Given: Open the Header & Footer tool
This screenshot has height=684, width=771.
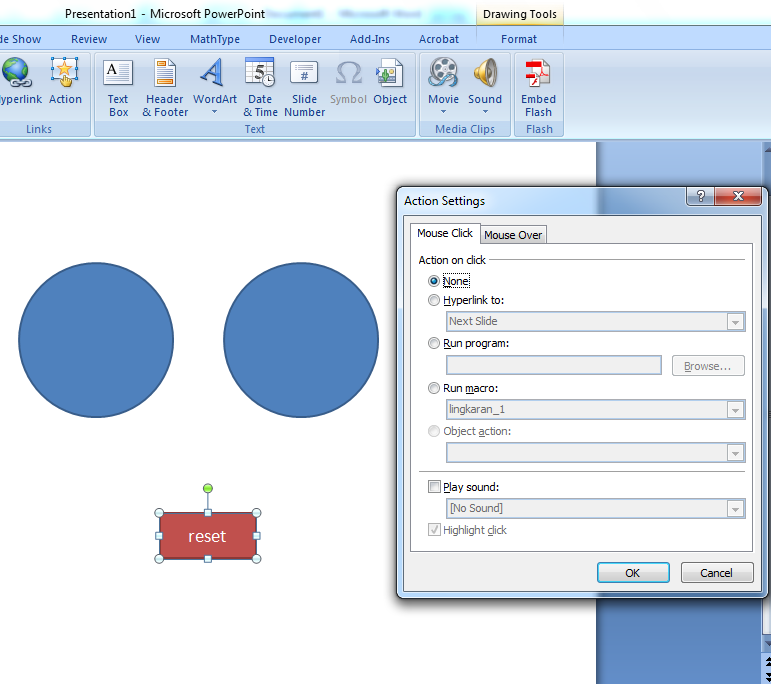Looking at the screenshot, I should pyautogui.click(x=165, y=87).
